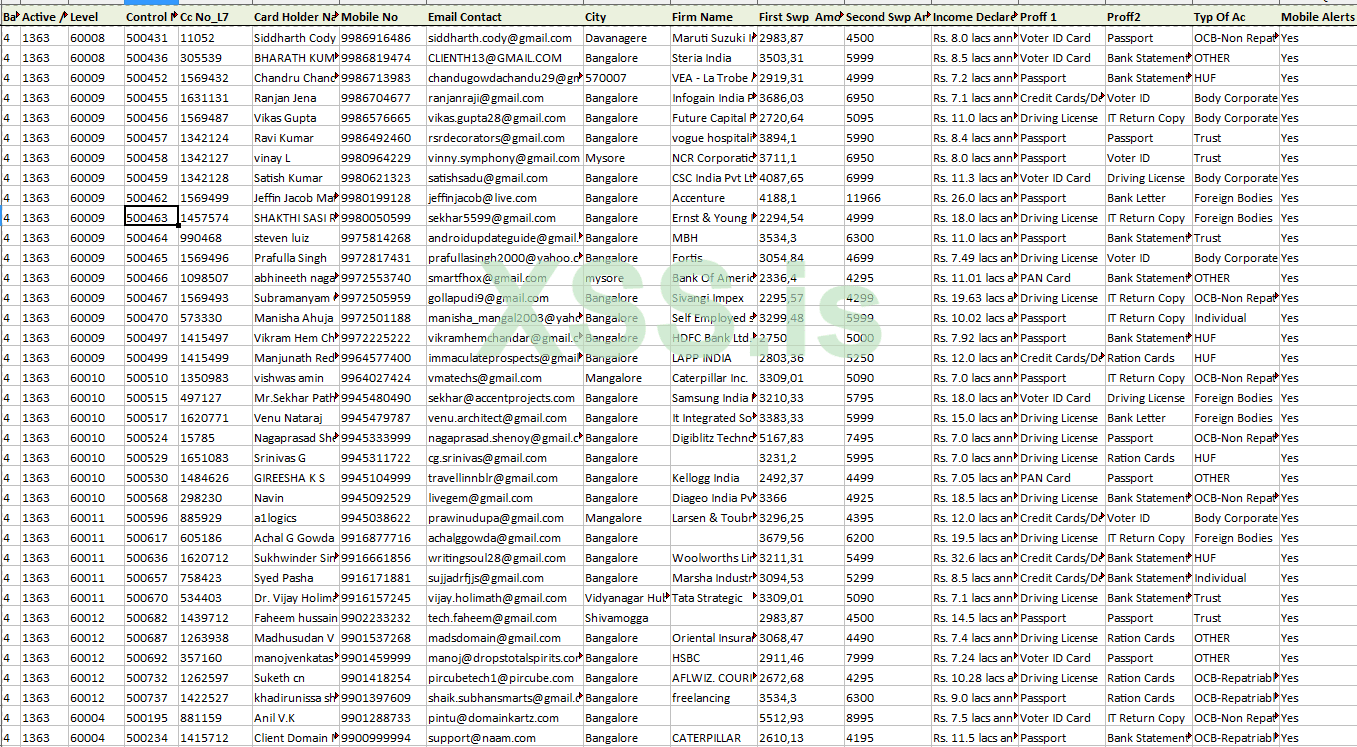Select the "Fortis" firm cell
Viewport: 1357px width, 747px height.
(713, 258)
